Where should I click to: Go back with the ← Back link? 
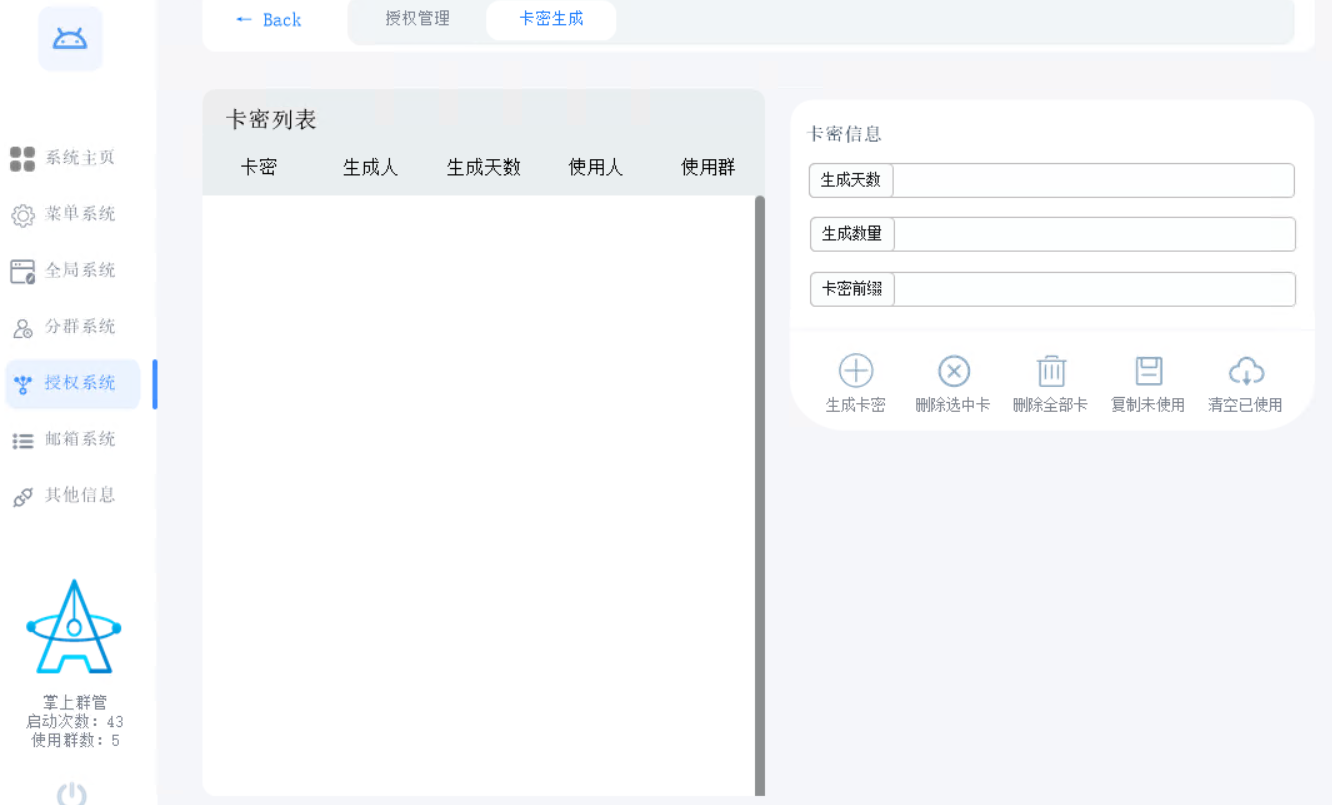coord(268,19)
